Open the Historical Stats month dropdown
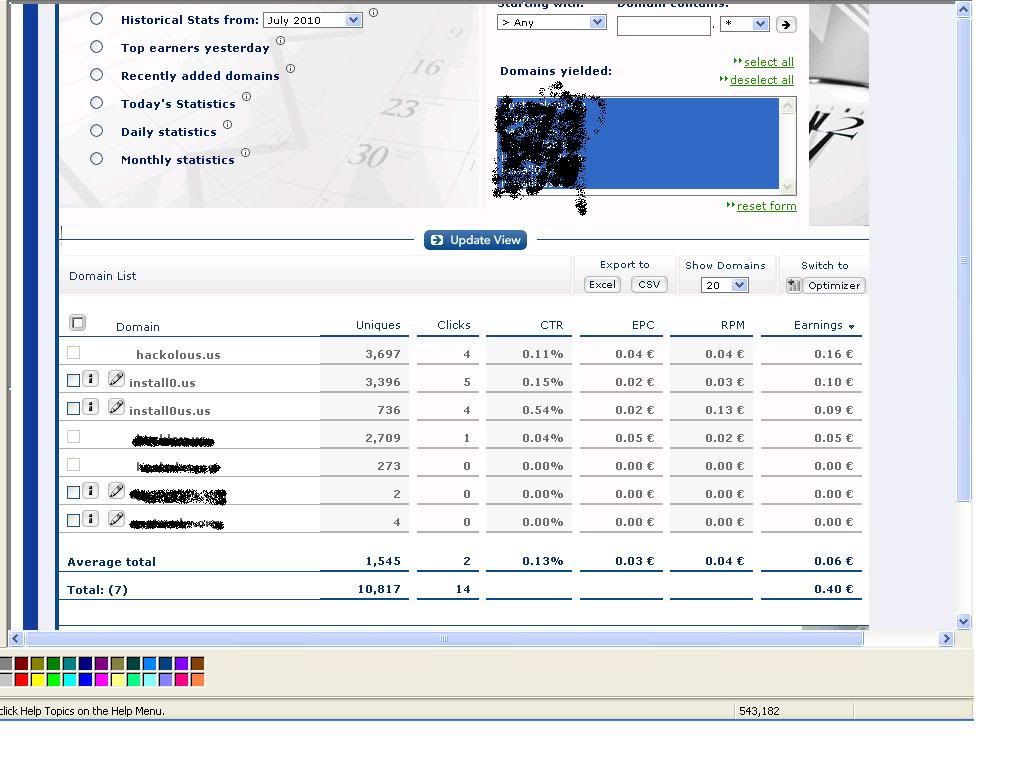1024x768 pixels. coord(353,20)
